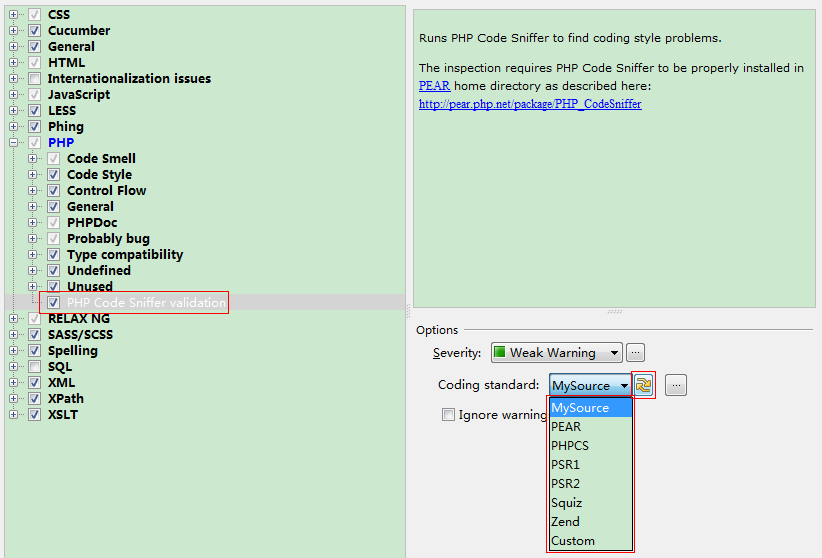Expand the JavaScript tree node
822x558 pixels.
click(x=14, y=94)
